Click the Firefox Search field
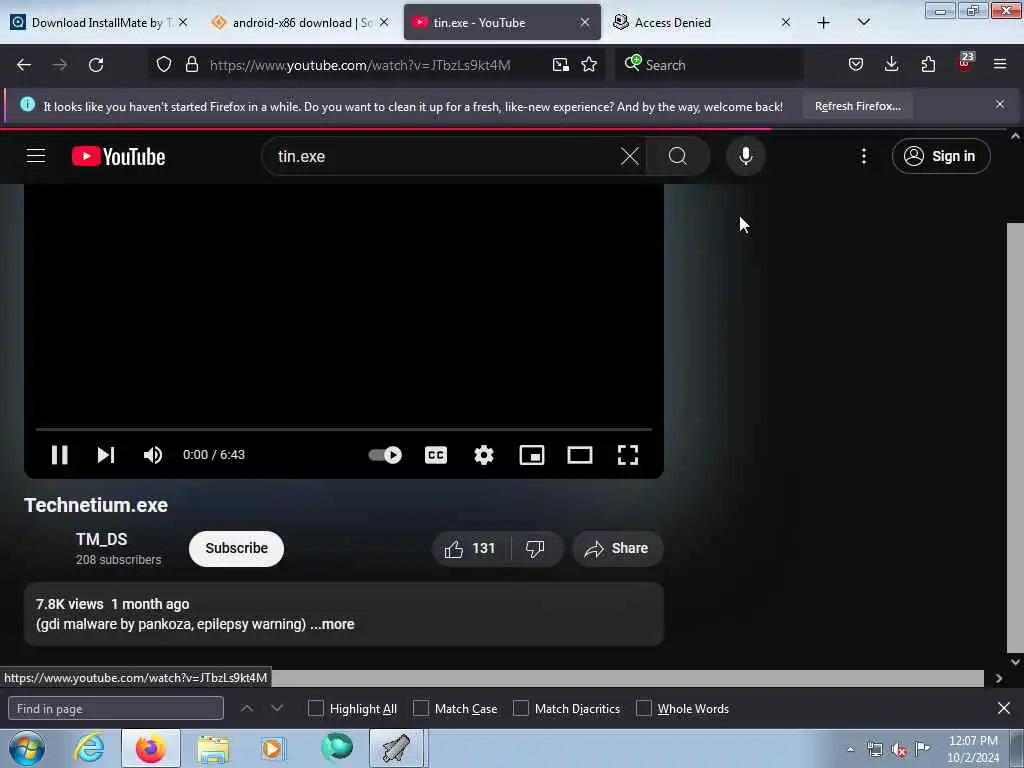The height and width of the screenshot is (768, 1024). point(709,65)
